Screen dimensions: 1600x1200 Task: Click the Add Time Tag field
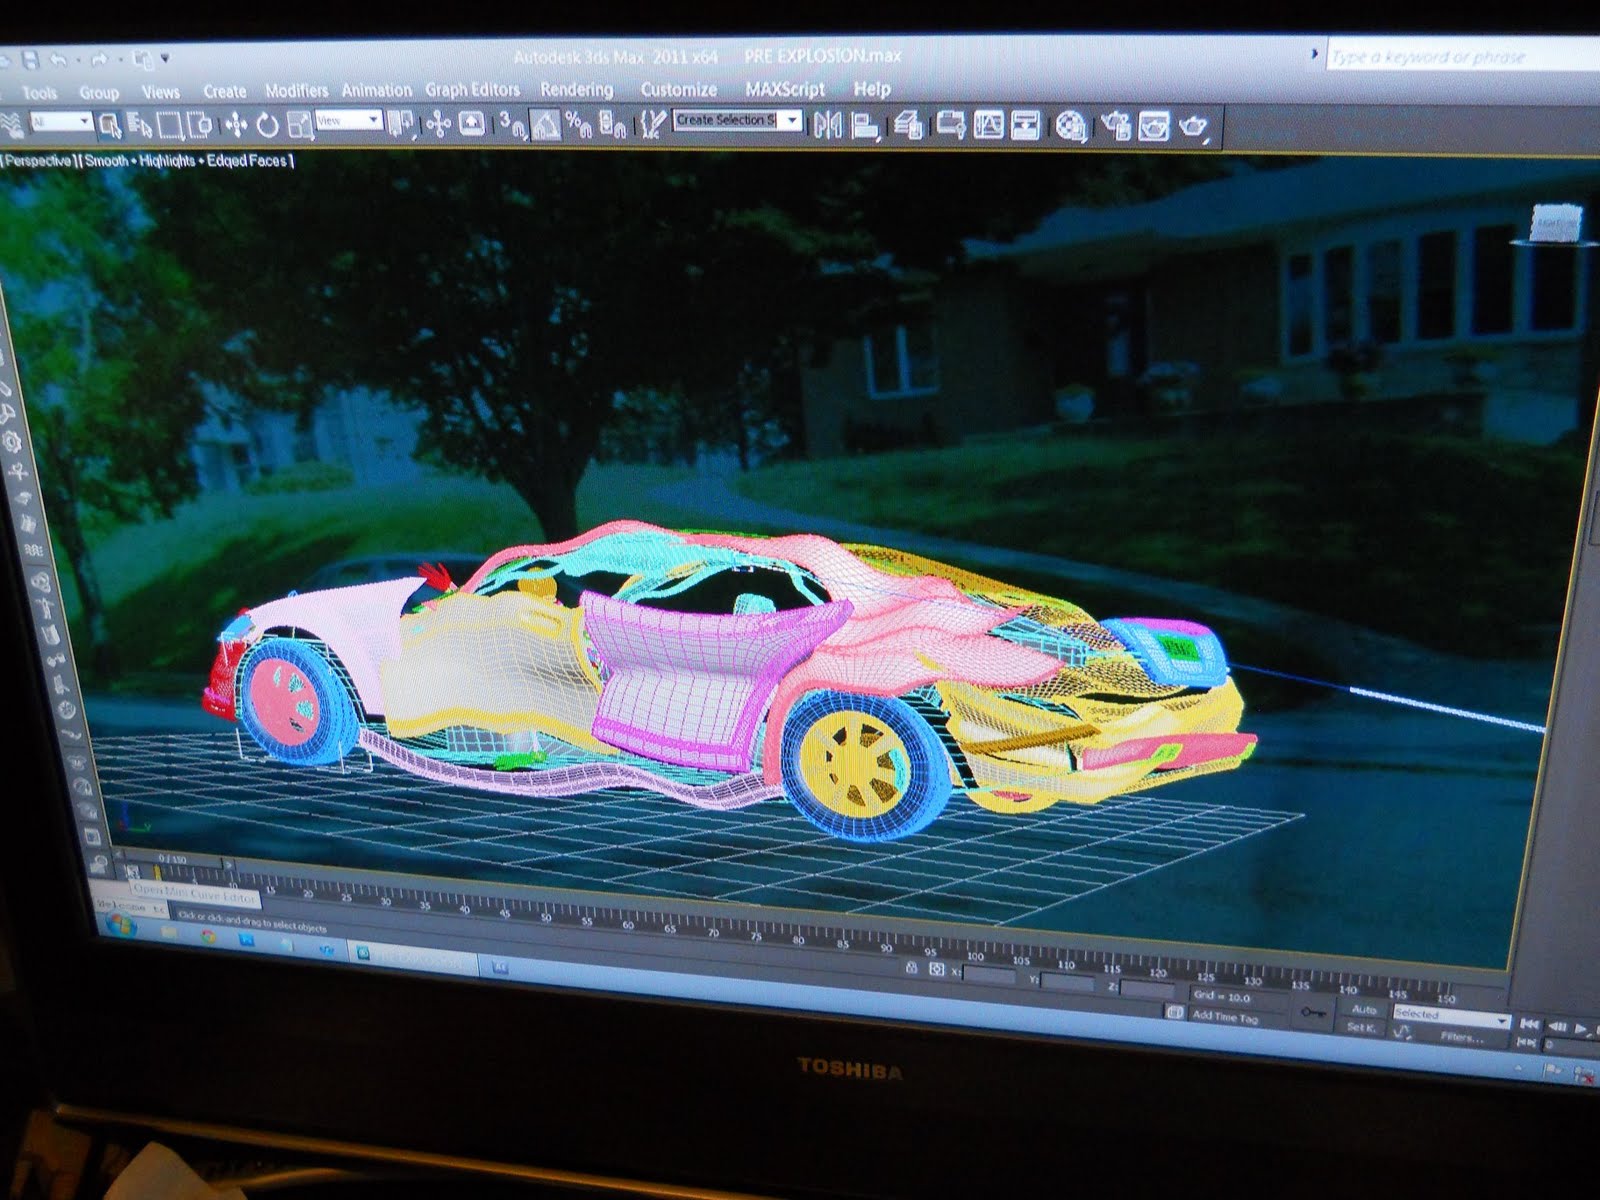1225,1017
